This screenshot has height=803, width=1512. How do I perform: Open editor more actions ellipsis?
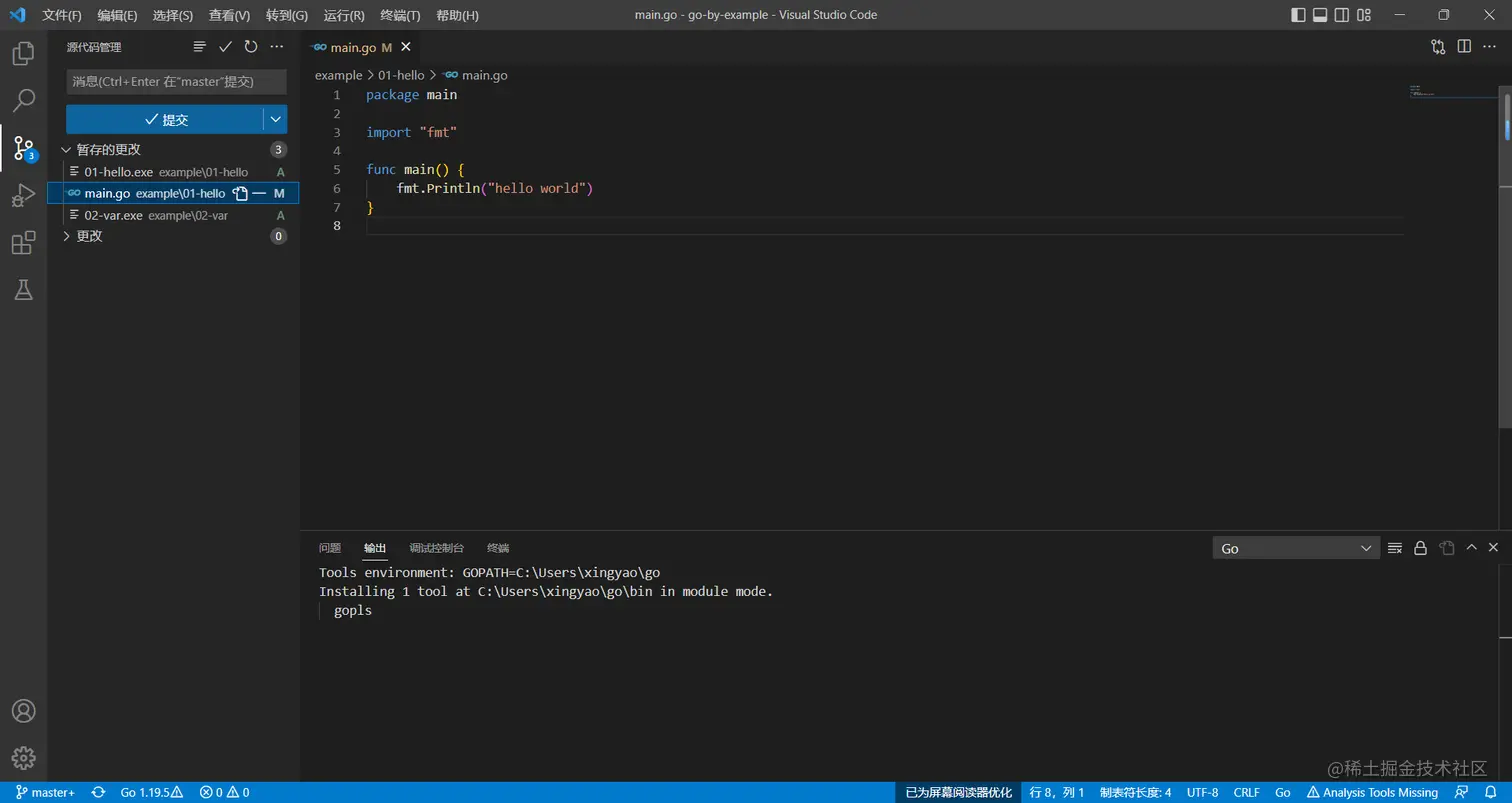(1490, 47)
